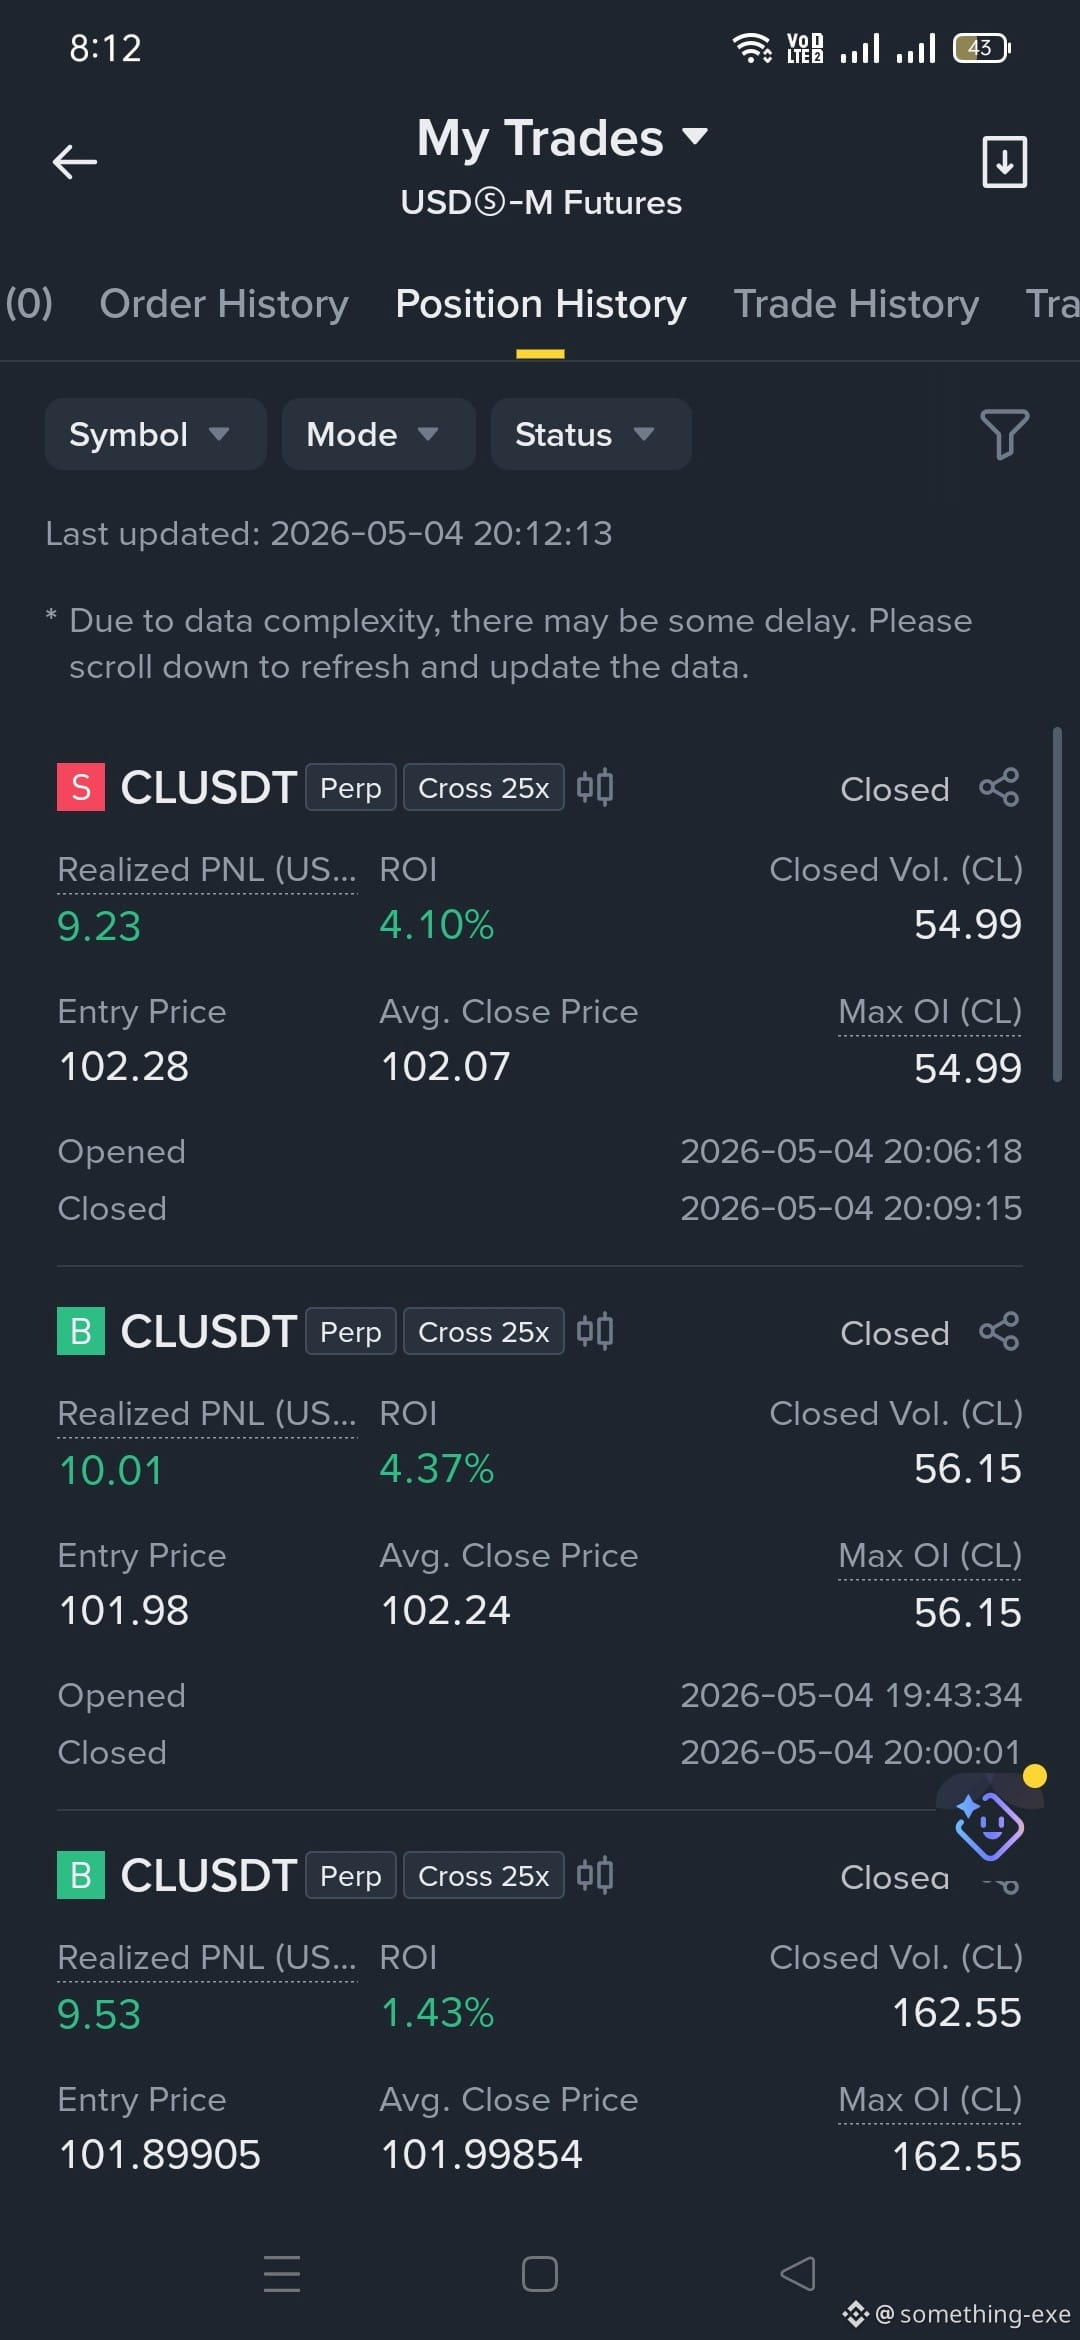This screenshot has height=2340, width=1080.
Task: Open chart icon for 9.53 PNL position
Action: tap(595, 1875)
